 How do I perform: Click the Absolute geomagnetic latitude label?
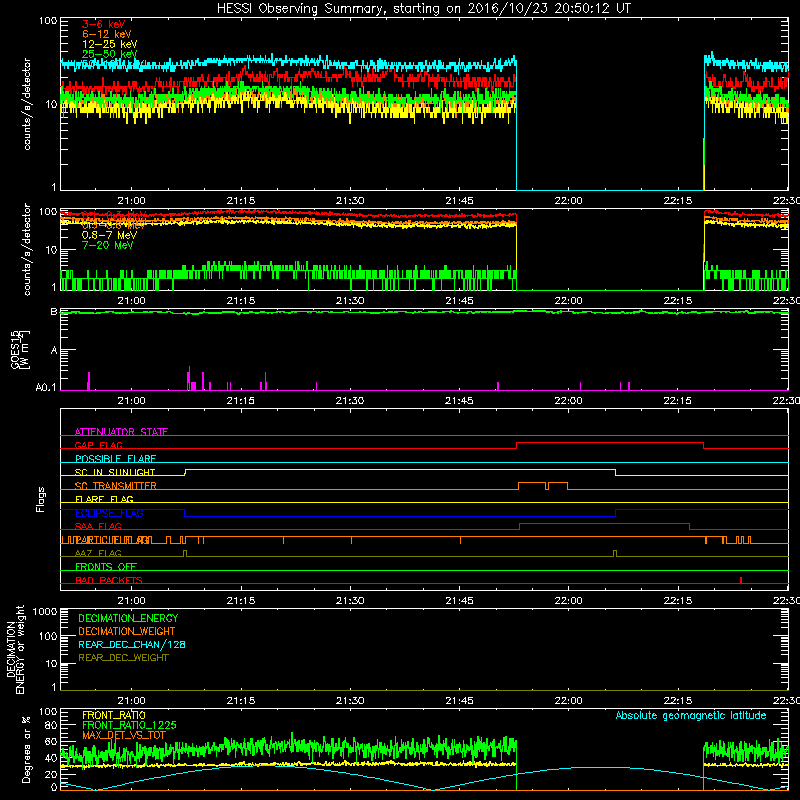[691, 715]
